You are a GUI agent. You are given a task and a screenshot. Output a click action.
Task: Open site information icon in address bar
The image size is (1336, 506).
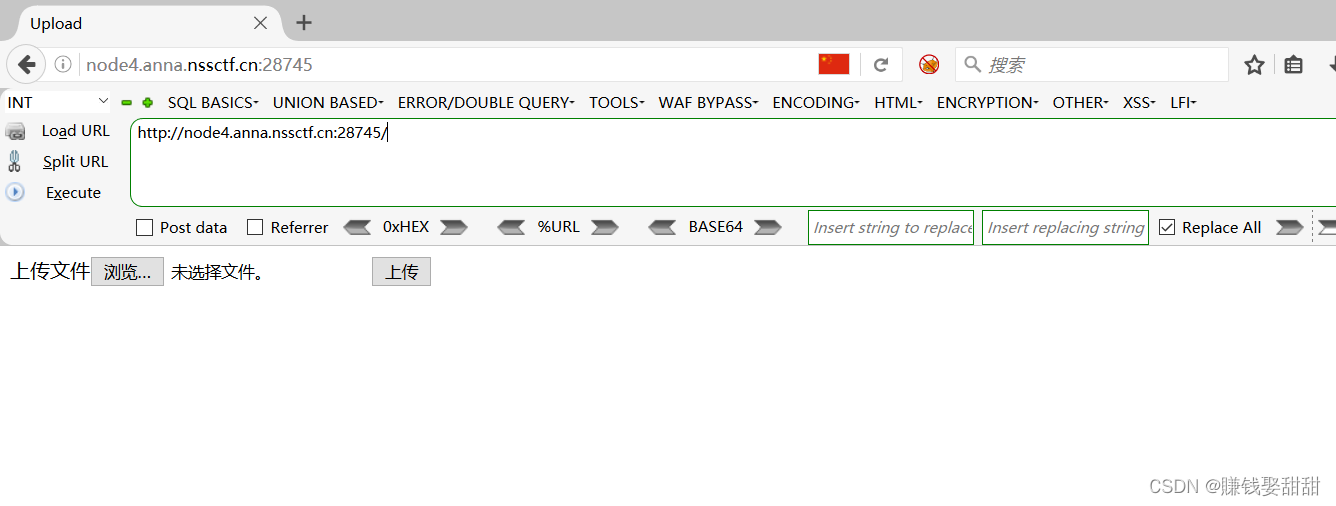[63, 65]
